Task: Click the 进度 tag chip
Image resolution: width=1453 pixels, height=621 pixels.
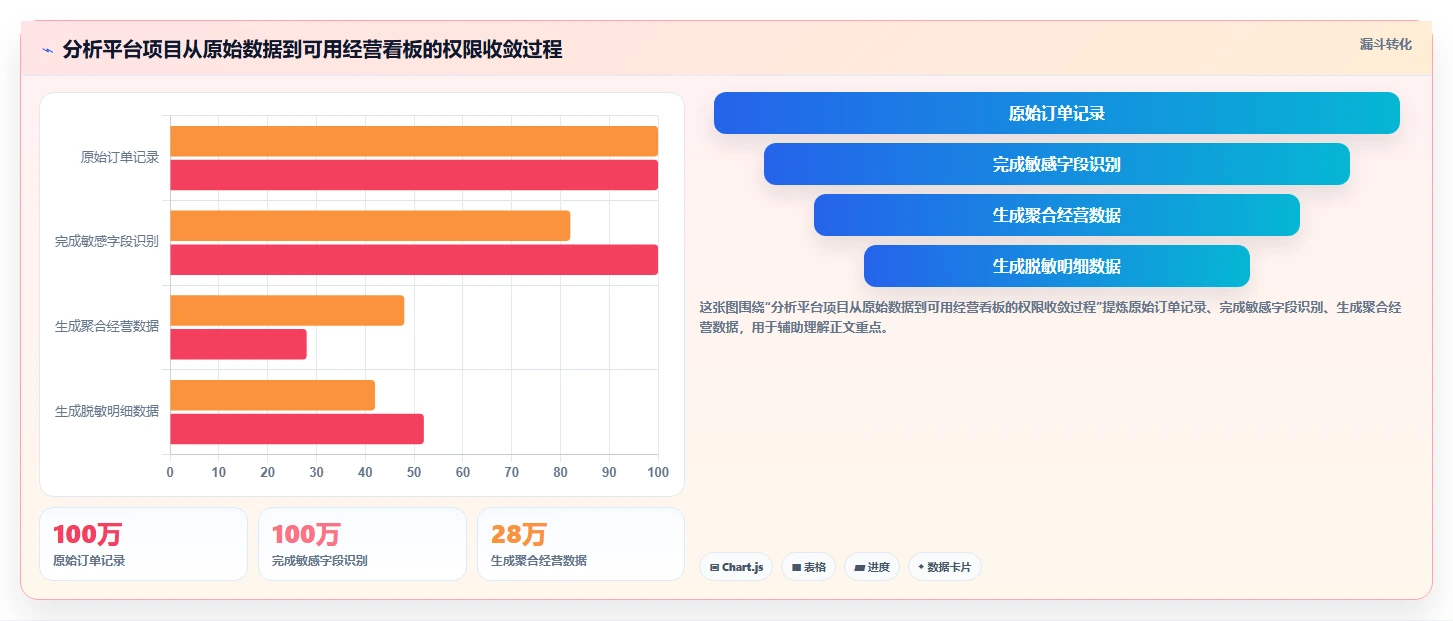Action: pos(872,567)
